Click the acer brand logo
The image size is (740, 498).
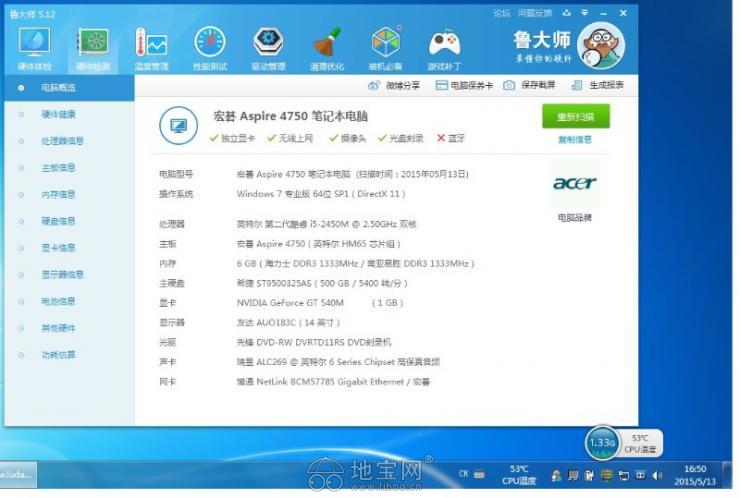(575, 183)
